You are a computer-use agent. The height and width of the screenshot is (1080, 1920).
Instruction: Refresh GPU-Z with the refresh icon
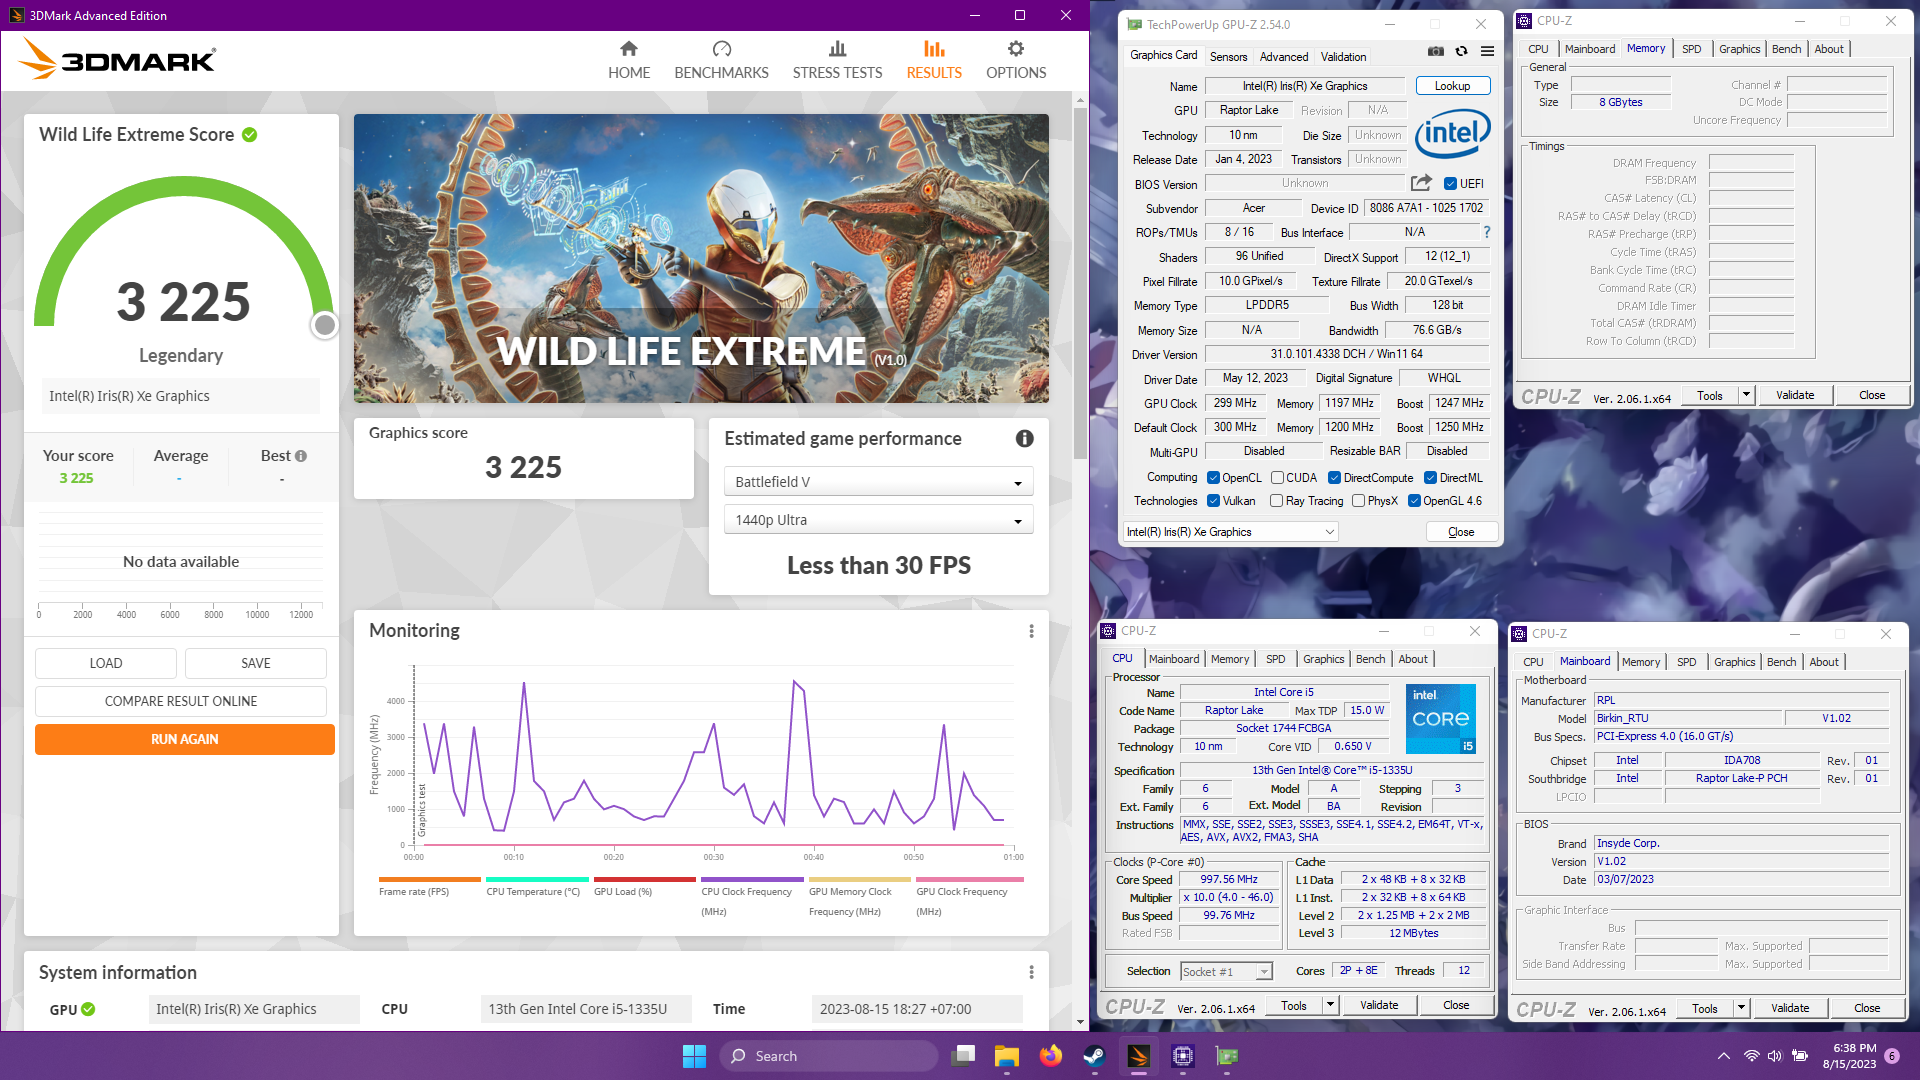[x=1461, y=51]
